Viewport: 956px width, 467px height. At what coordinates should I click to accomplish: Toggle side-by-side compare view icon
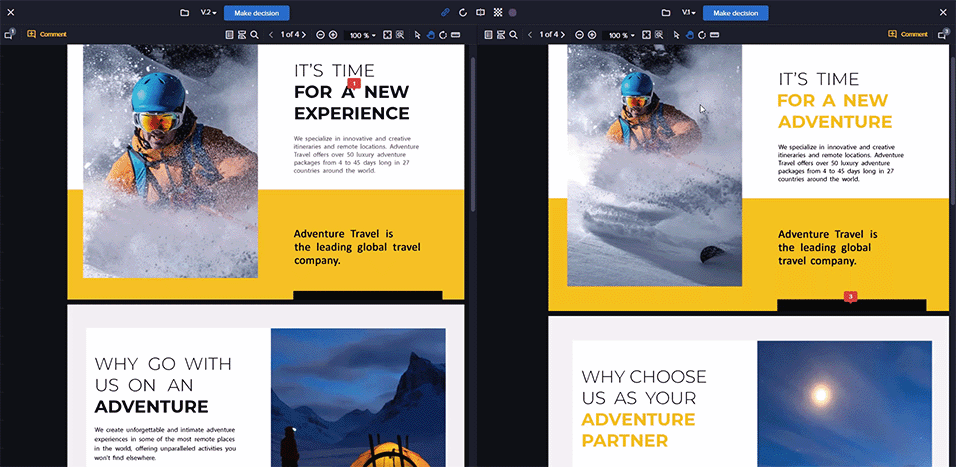click(x=480, y=13)
